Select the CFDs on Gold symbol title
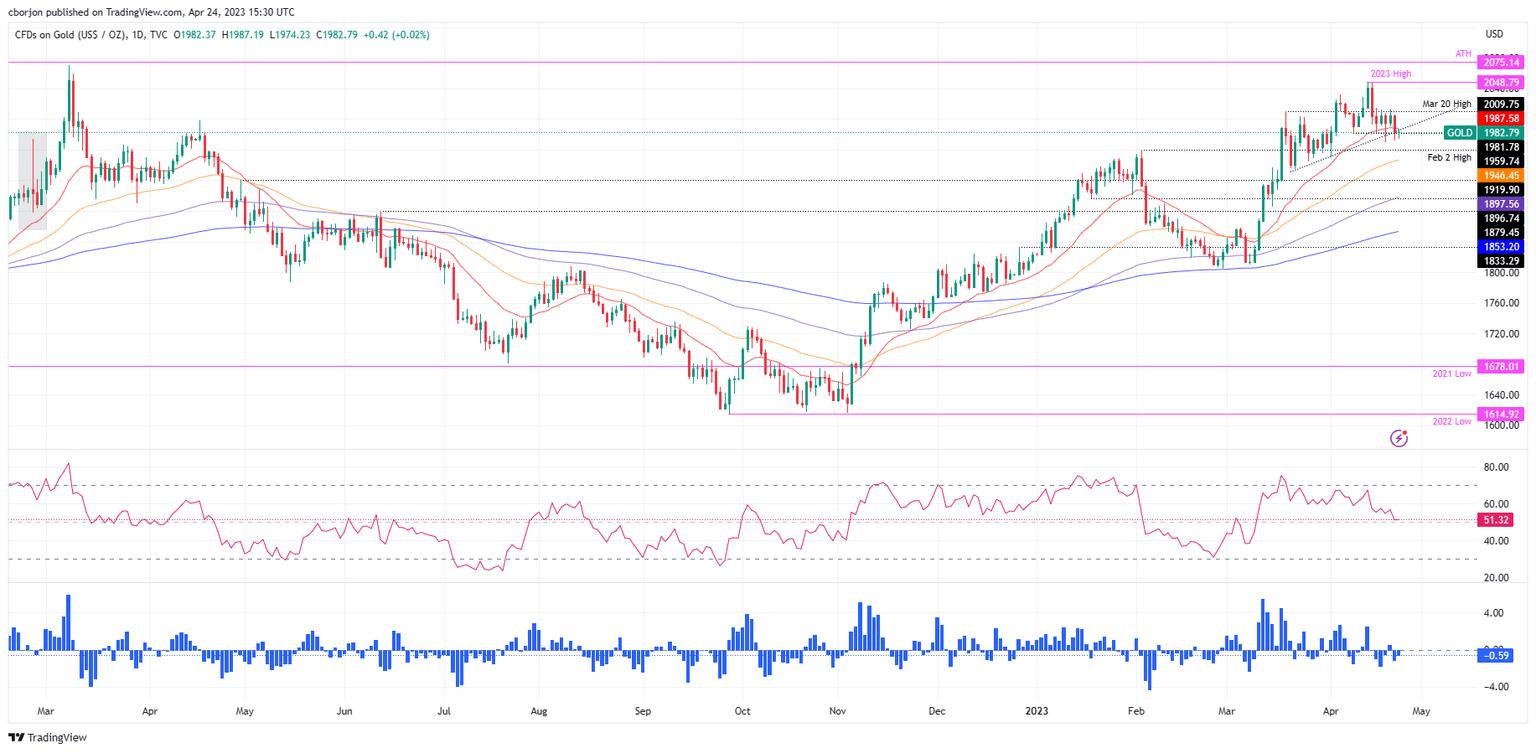This screenshot has width=1536, height=752. [70, 33]
